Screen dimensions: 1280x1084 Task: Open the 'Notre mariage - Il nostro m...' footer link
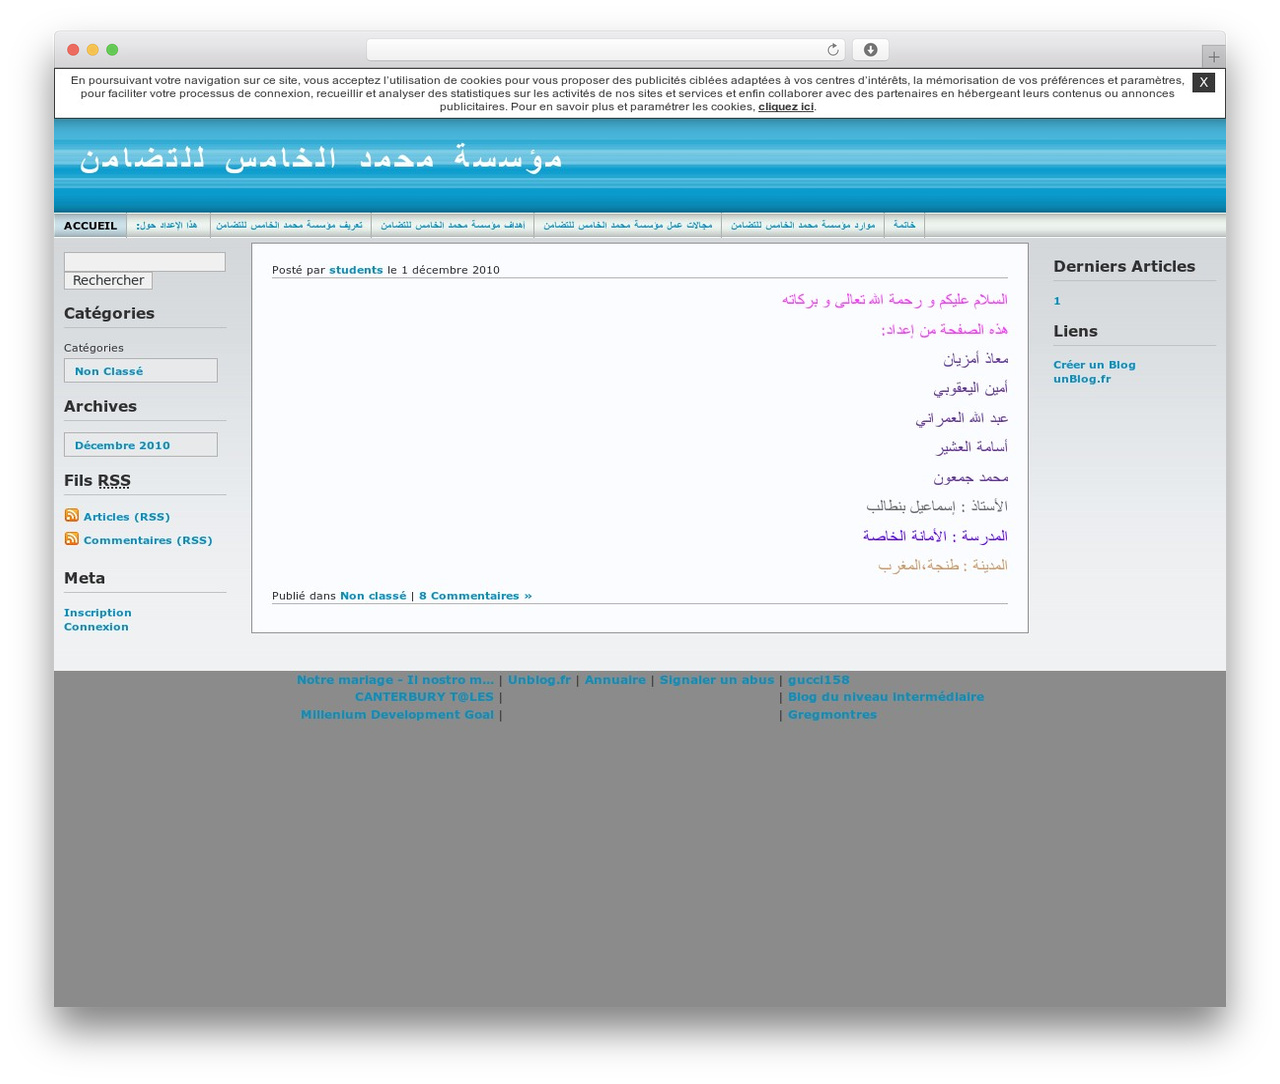pyautogui.click(x=395, y=680)
